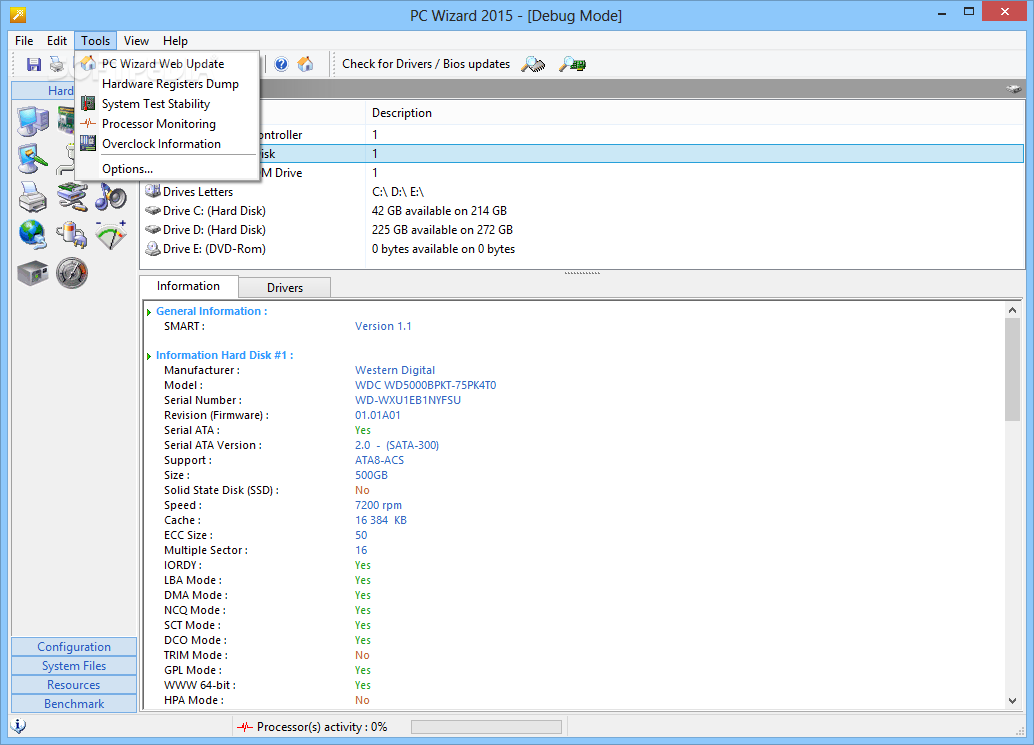The width and height of the screenshot is (1034, 745).
Task: Click the info icon in status bar
Action: pyautogui.click(x=19, y=726)
